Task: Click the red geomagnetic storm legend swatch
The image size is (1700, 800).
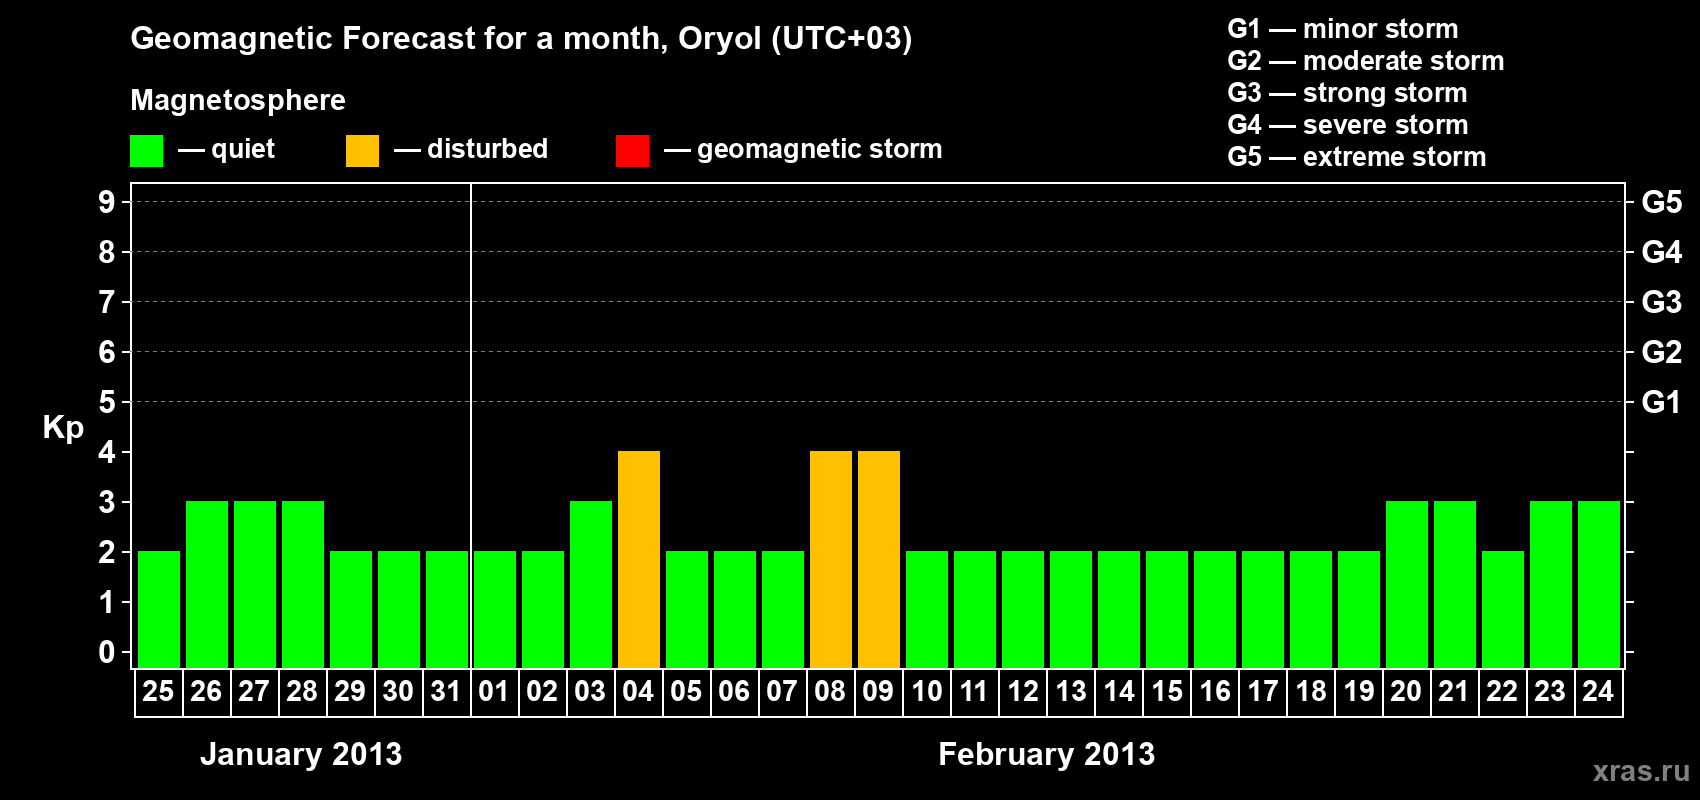Action: (632, 151)
